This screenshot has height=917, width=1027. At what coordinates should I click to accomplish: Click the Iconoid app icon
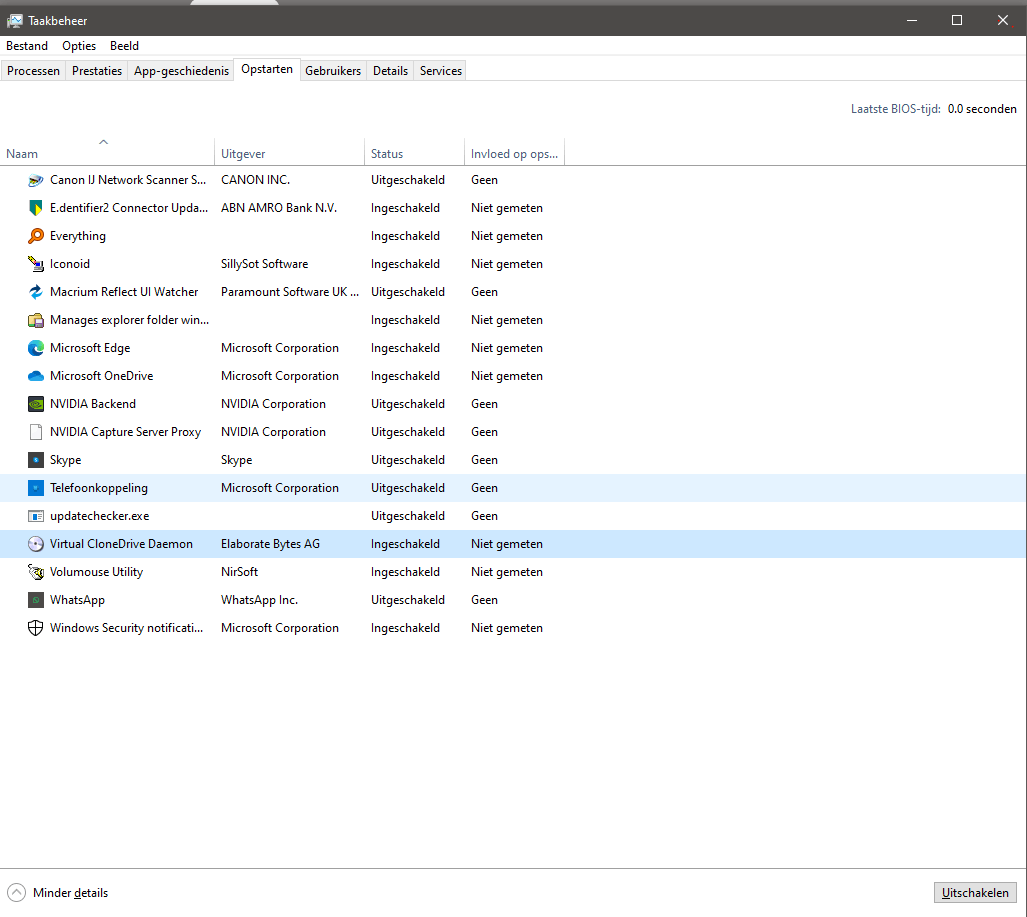pos(36,264)
